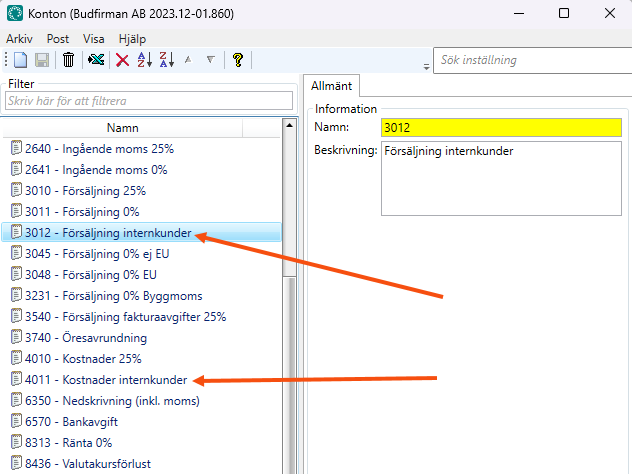Click the Excel export icon
Viewport: 632px width, 474px height.
[x=96, y=60]
